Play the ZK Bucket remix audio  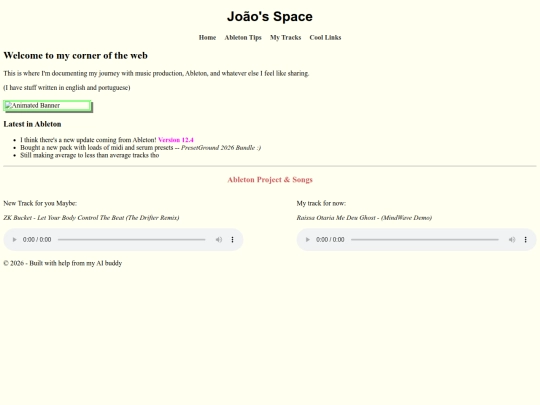coord(14,240)
